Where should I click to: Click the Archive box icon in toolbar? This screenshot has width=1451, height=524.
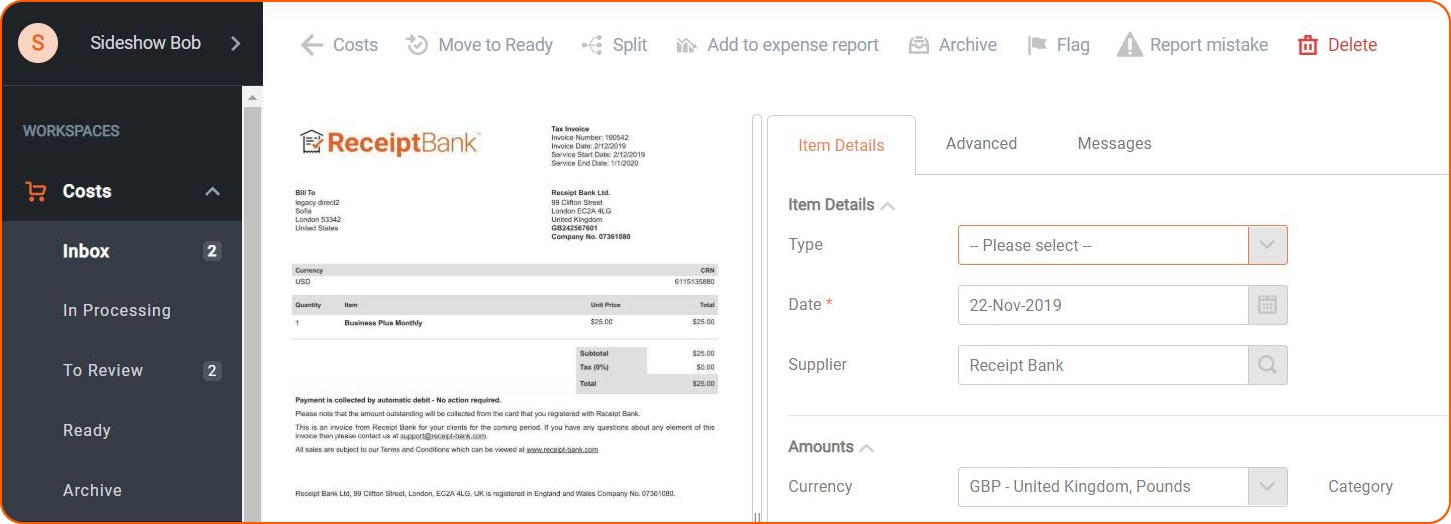(918, 45)
